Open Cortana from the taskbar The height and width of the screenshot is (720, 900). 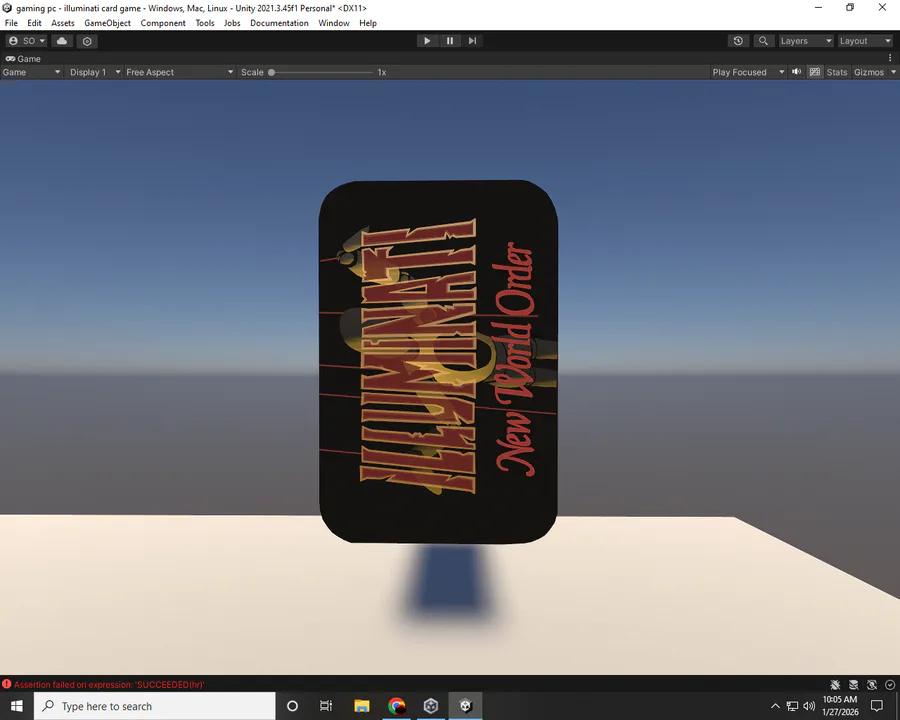click(x=292, y=706)
